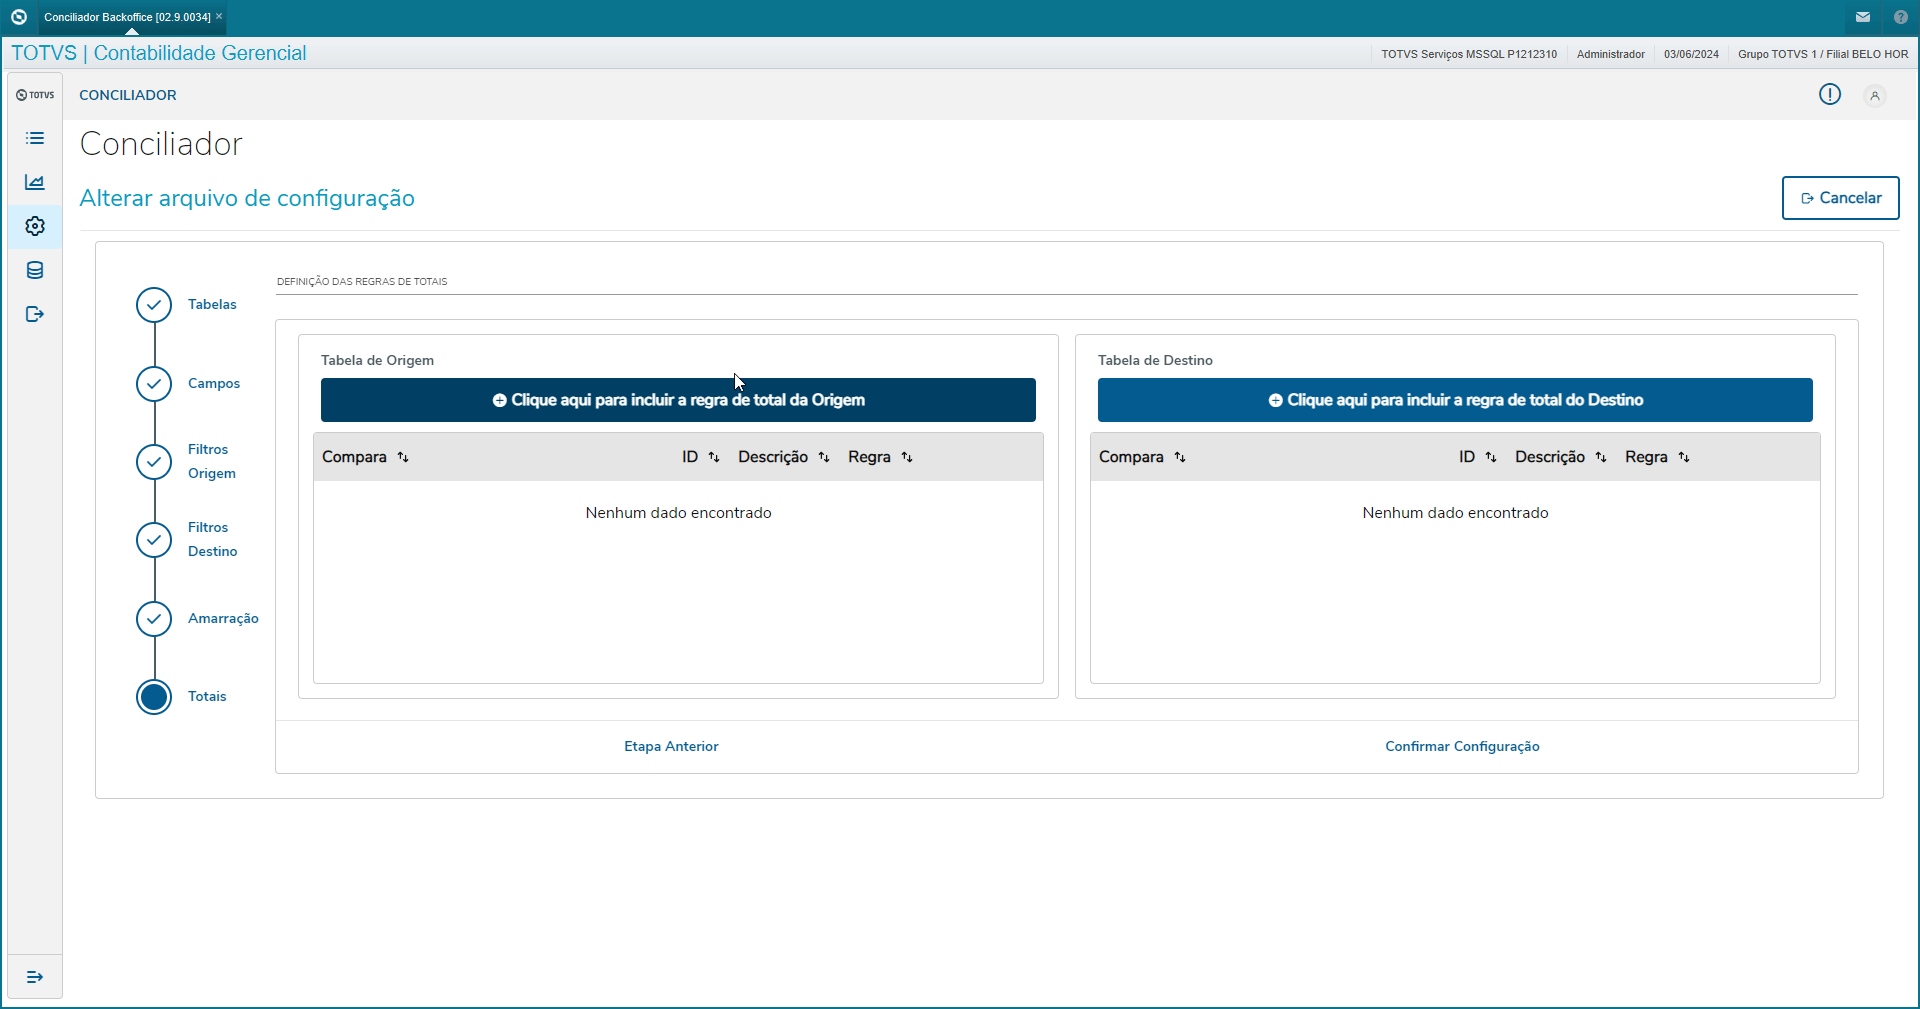Viewport: 1920px width, 1009px height.
Task: Go to the Filtros Origem step circle
Action: pyautogui.click(x=154, y=461)
